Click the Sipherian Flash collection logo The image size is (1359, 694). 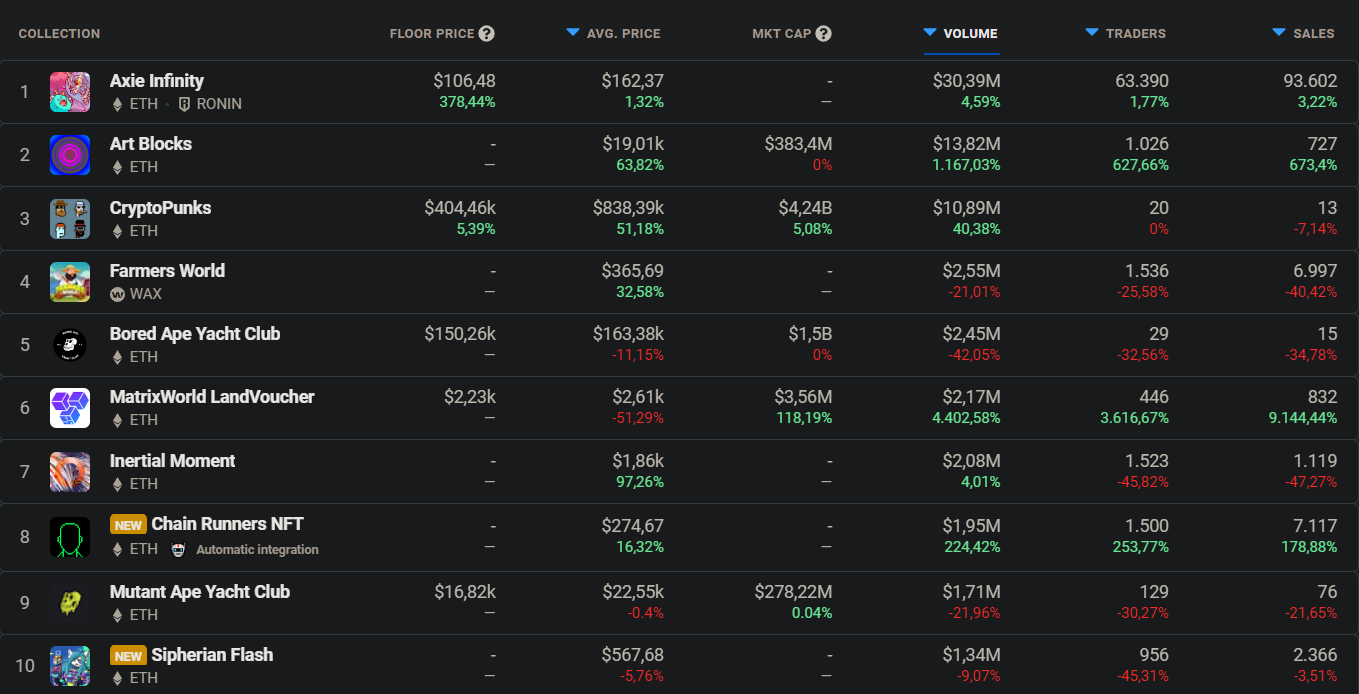coord(70,665)
